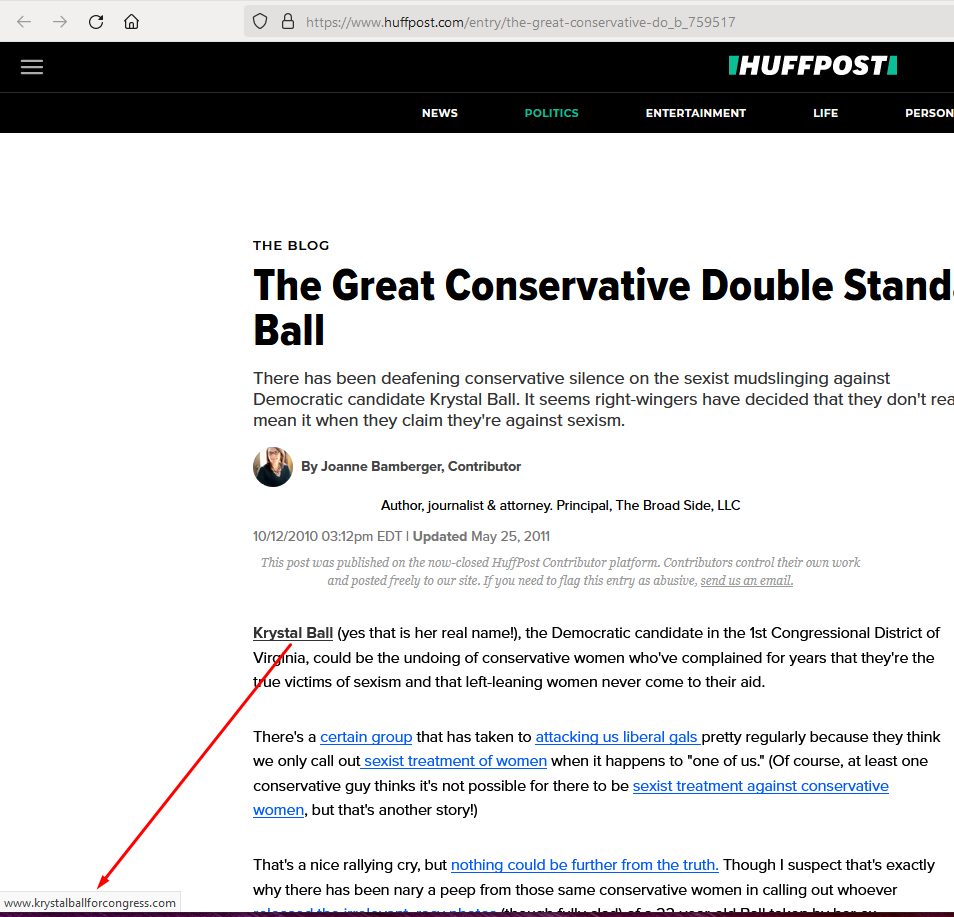Reload the page with the refresh icon
954x917 pixels.
point(96,22)
